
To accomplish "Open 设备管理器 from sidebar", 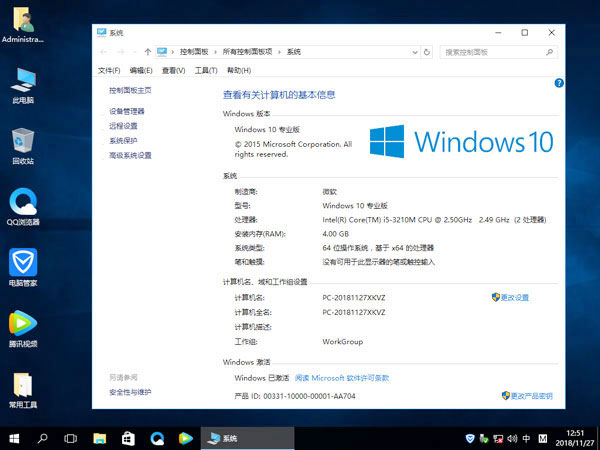I will click(127, 111).
